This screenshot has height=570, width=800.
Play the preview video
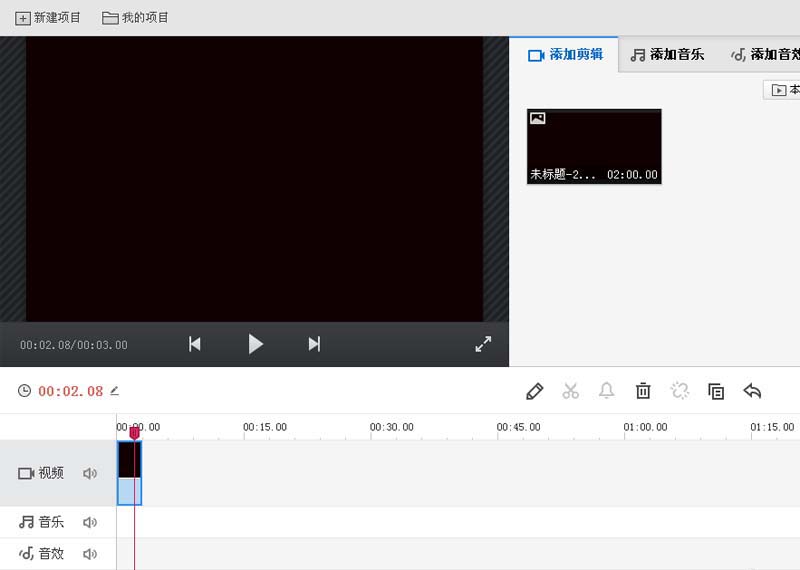pyautogui.click(x=256, y=344)
